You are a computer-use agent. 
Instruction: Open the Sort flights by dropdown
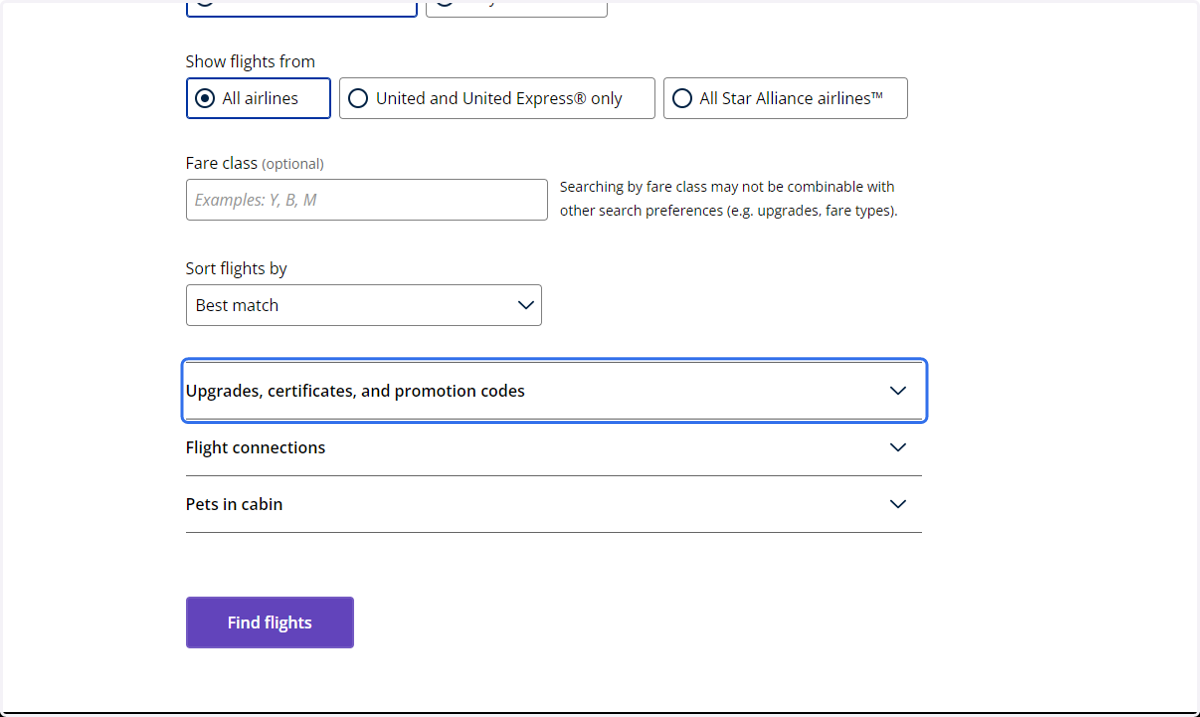(x=364, y=305)
